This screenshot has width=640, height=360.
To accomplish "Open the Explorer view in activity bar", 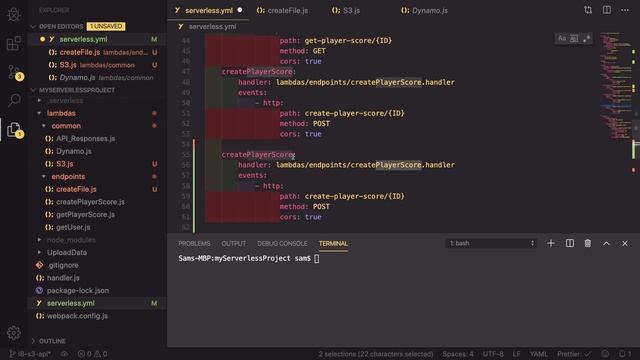I will click(15, 130).
